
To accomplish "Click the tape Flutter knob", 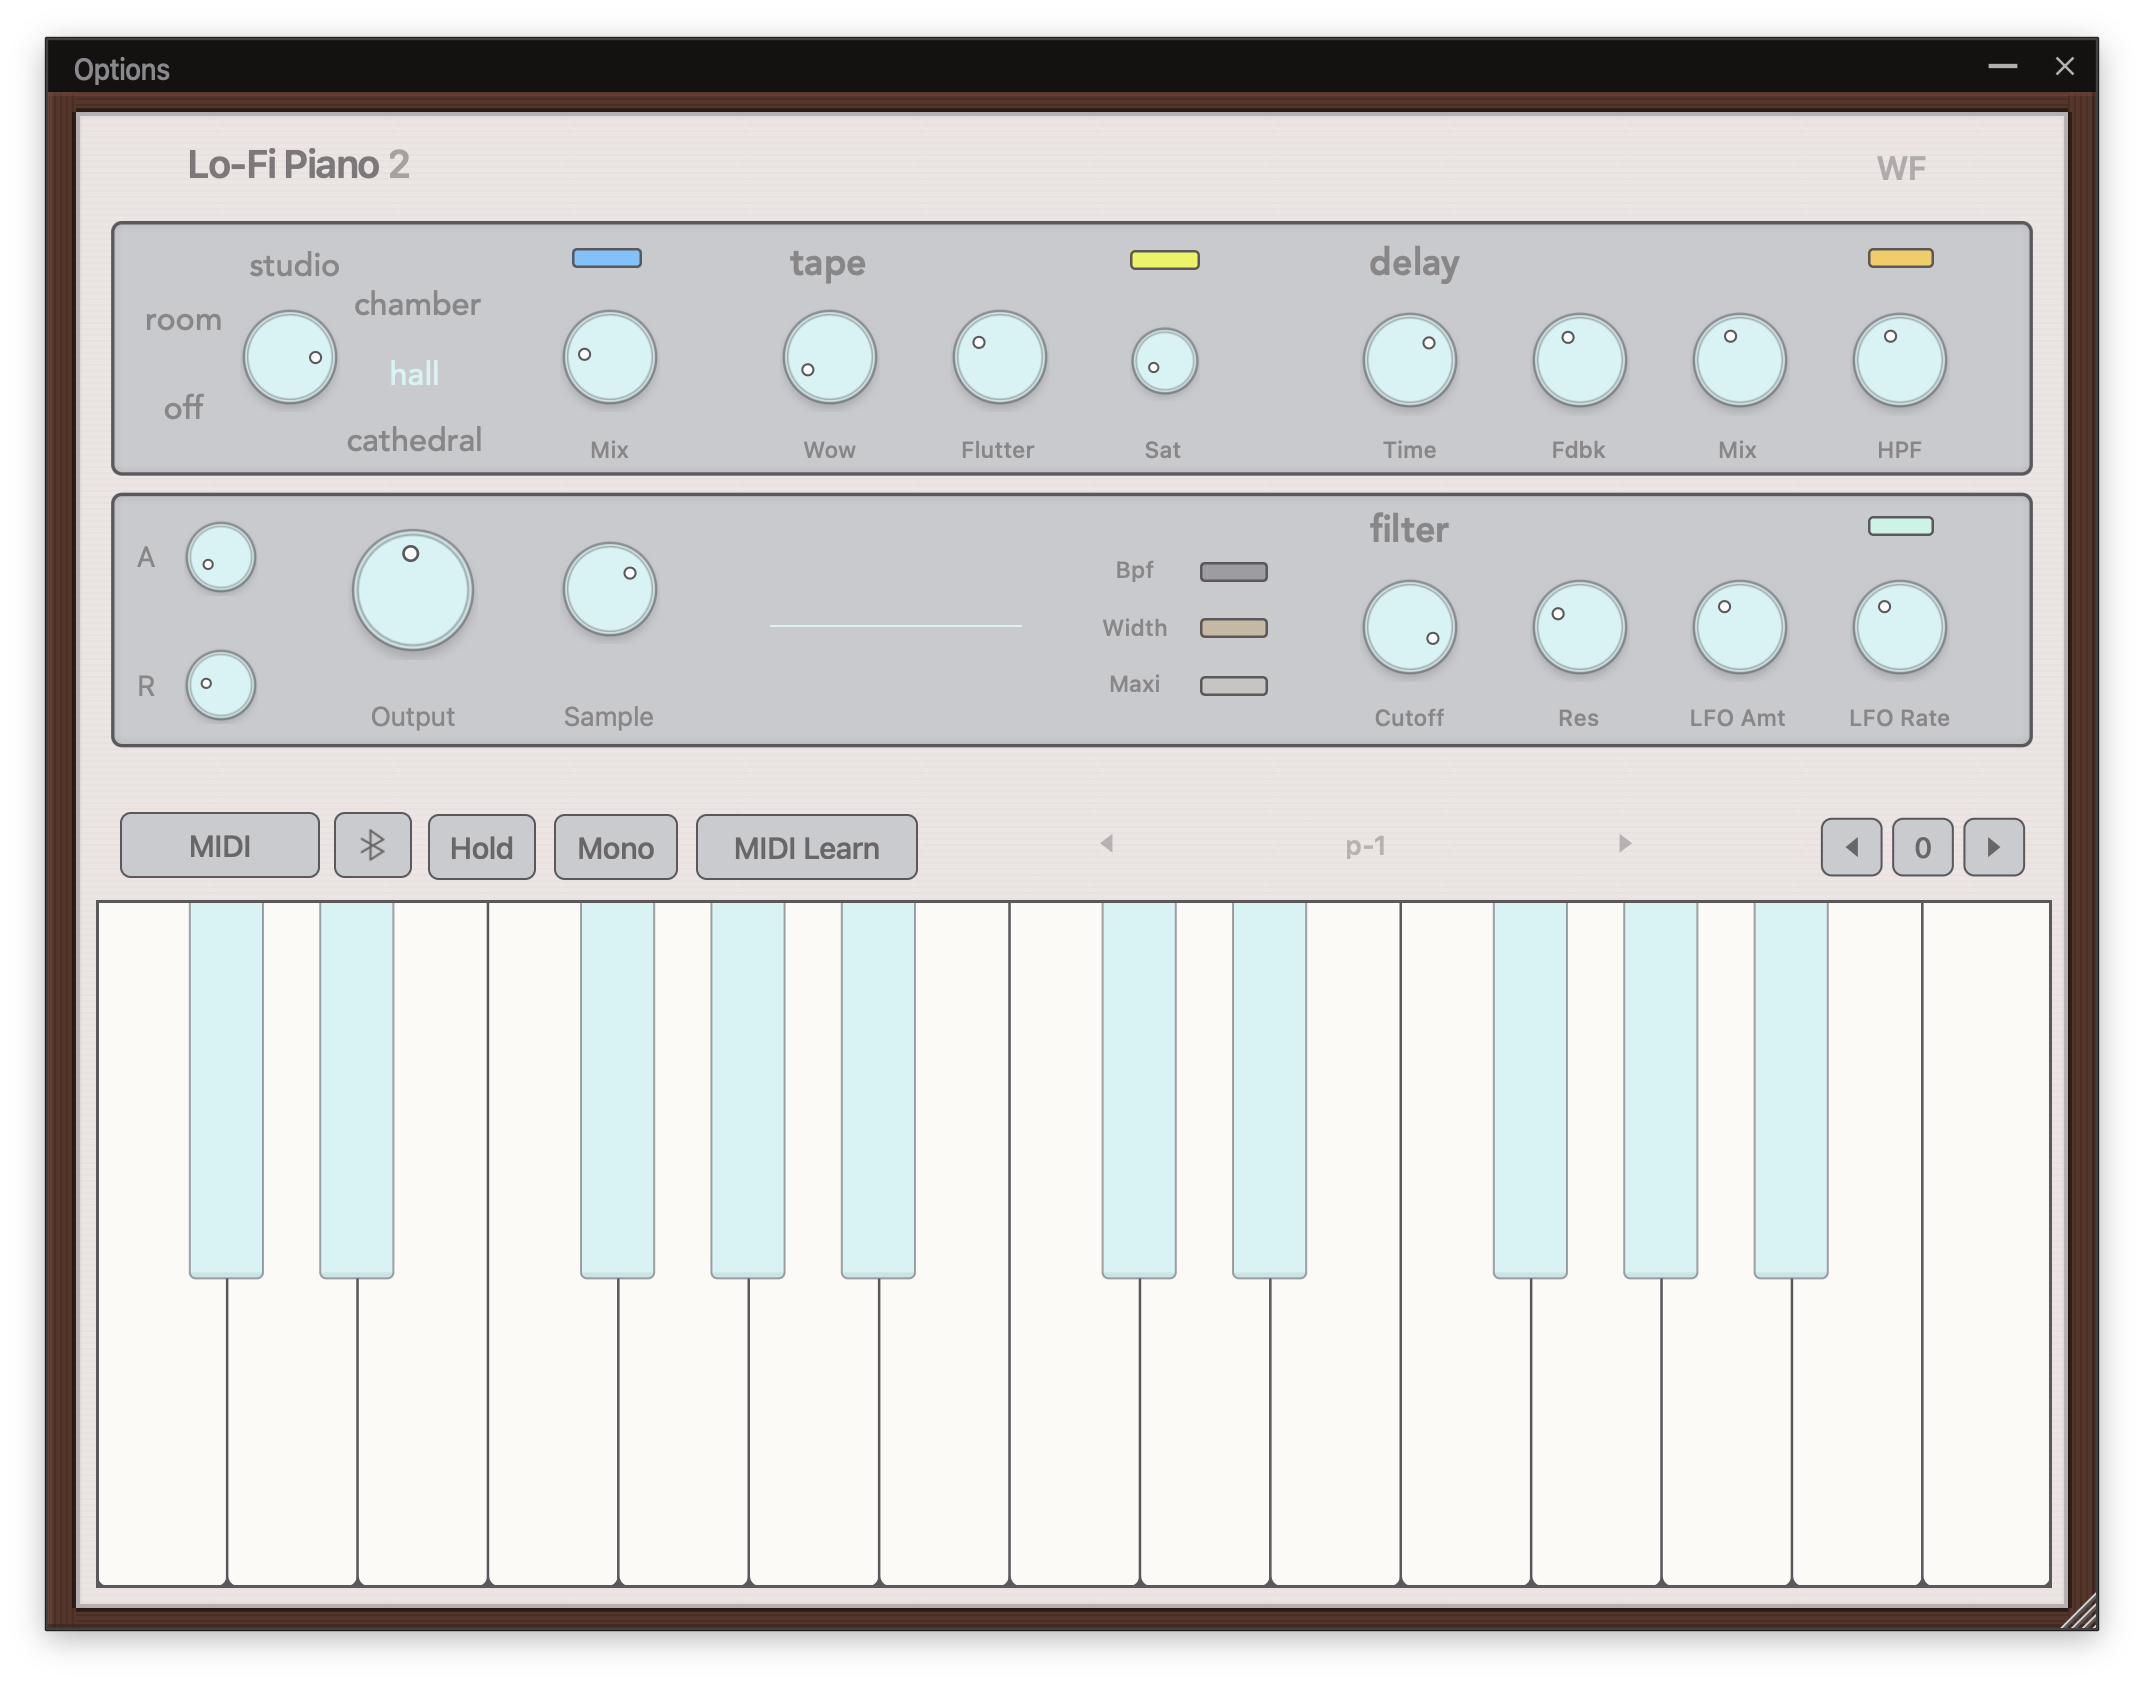I will [x=999, y=357].
